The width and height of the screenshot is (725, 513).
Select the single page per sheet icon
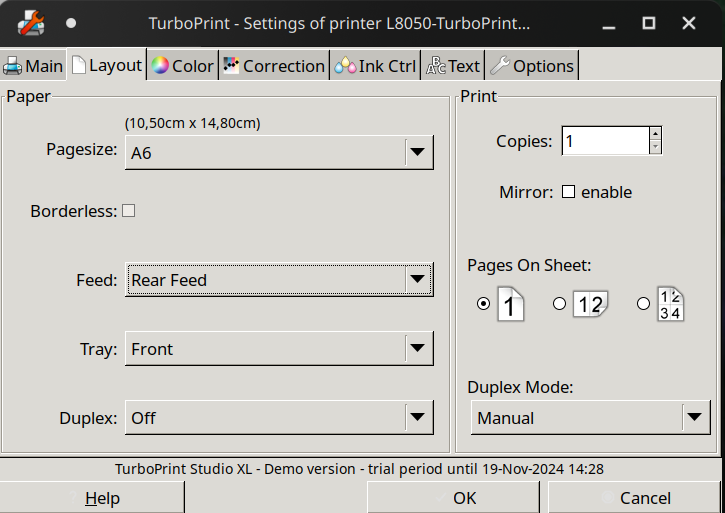coord(510,304)
